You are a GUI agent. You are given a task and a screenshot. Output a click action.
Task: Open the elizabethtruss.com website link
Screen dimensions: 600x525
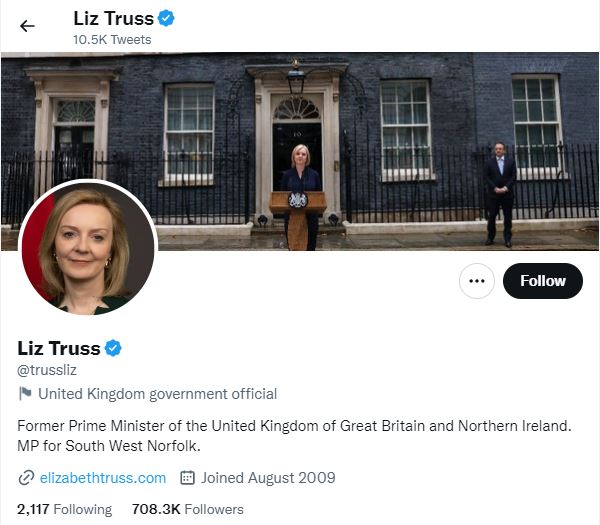103,478
